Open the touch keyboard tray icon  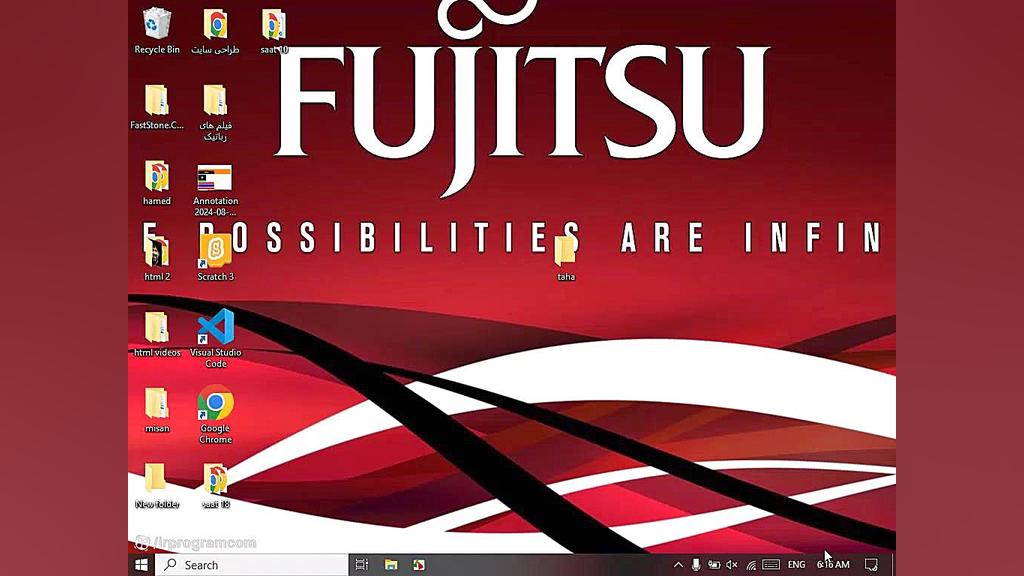pyautogui.click(x=771, y=565)
